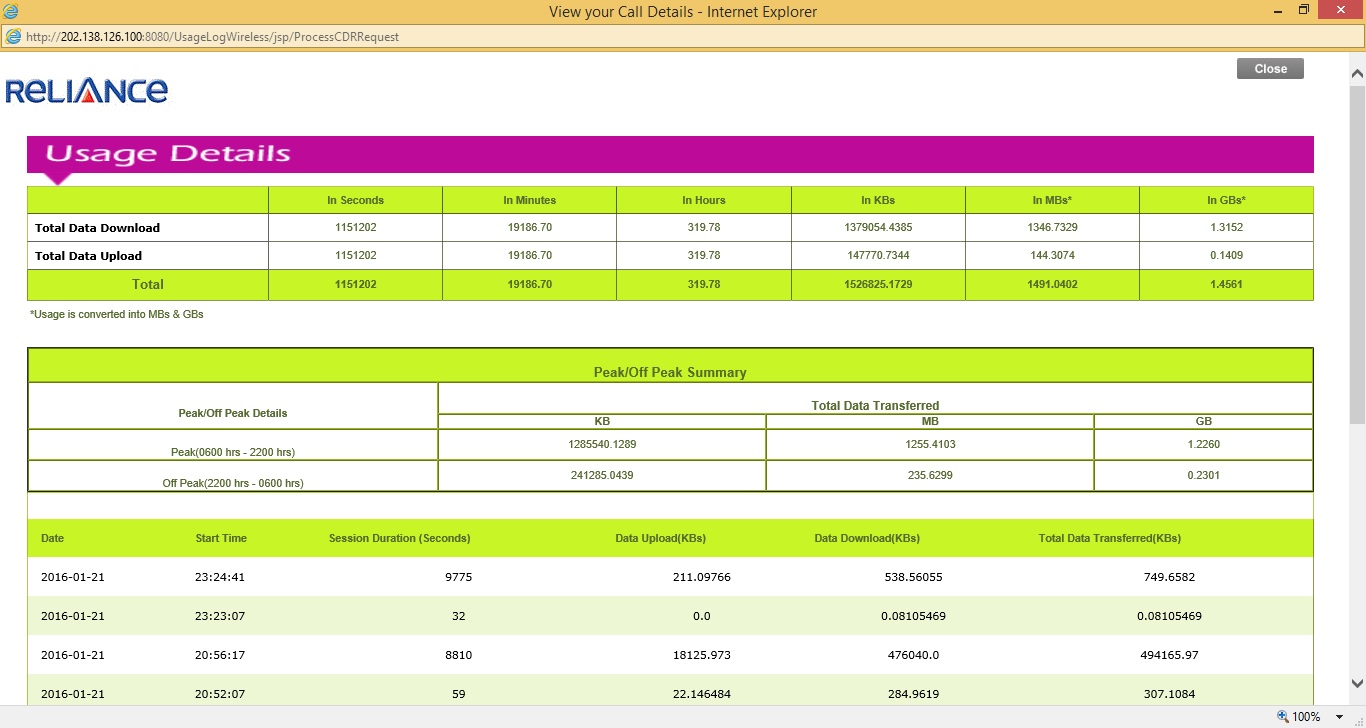1366x728 pixels.
Task: Select the Session Duration (Seconds) column header
Action: click(399, 538)
